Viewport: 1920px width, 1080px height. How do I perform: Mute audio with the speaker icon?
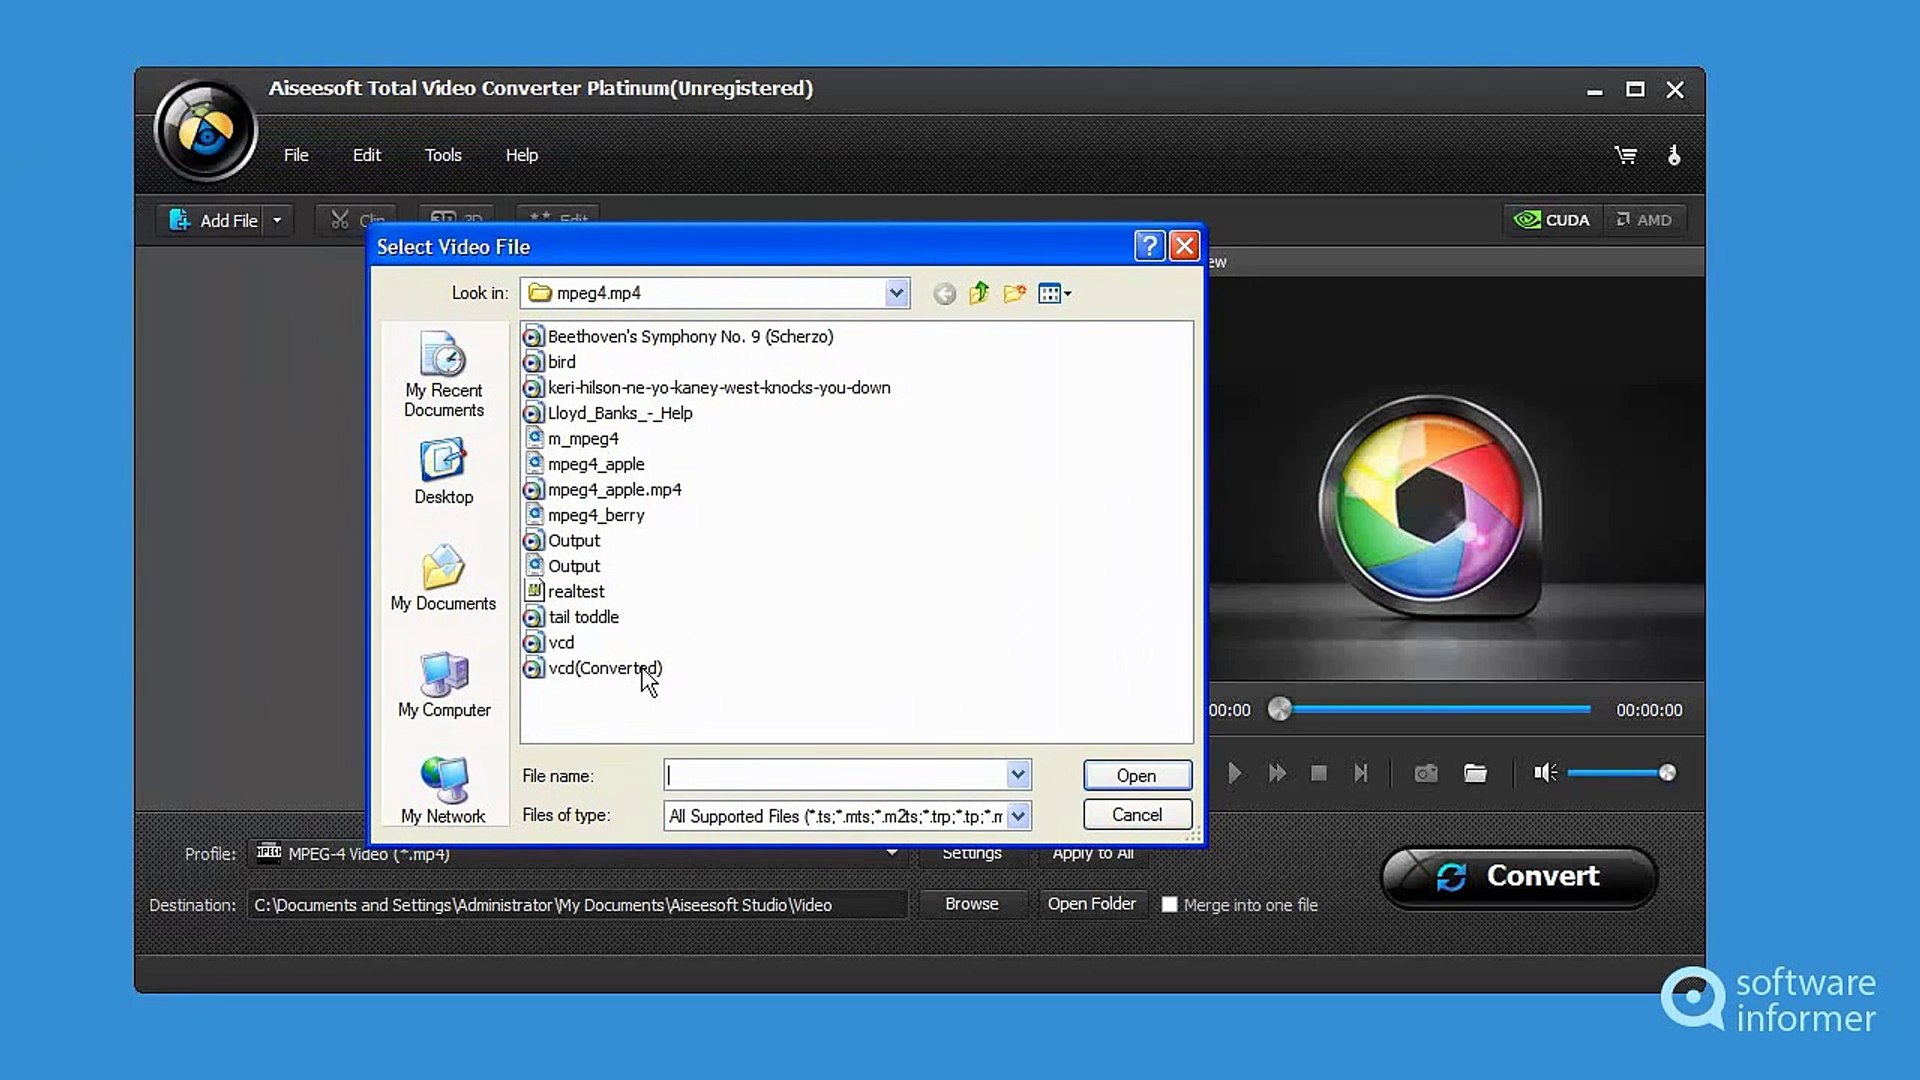(1546, 773)
